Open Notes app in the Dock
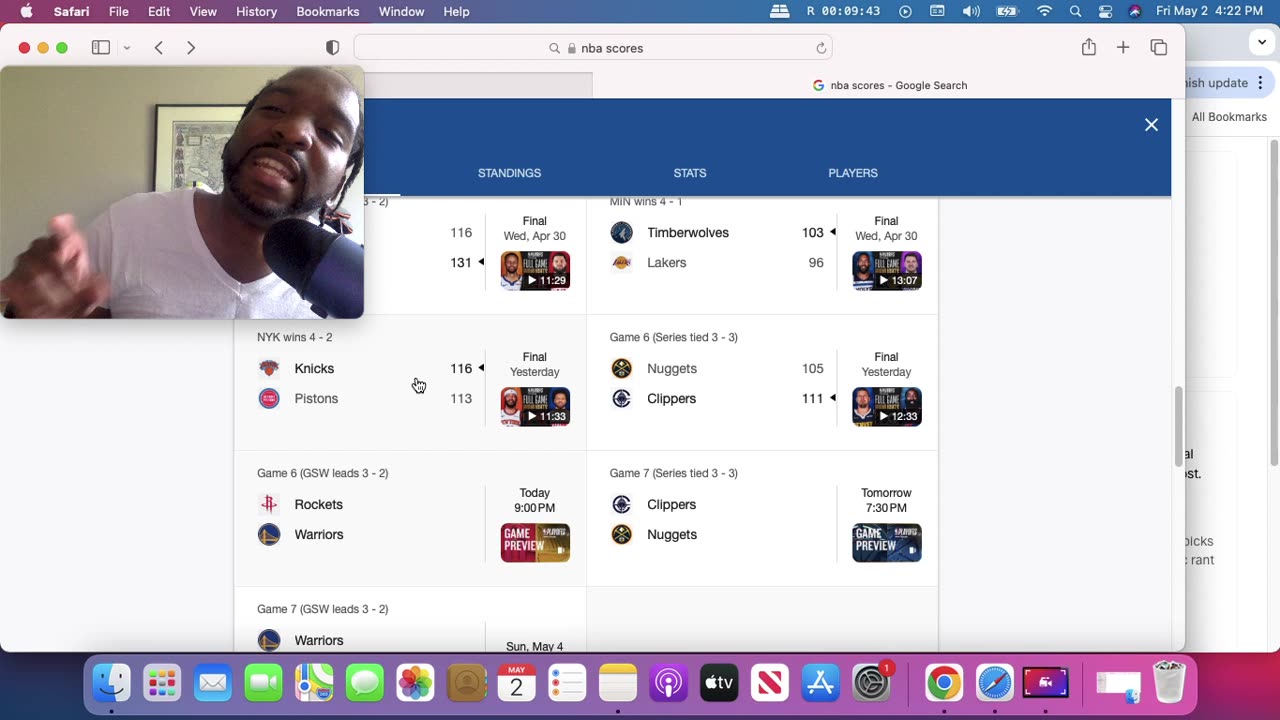1280x720 pixels. pyautogui.click(x=618, y=683)
